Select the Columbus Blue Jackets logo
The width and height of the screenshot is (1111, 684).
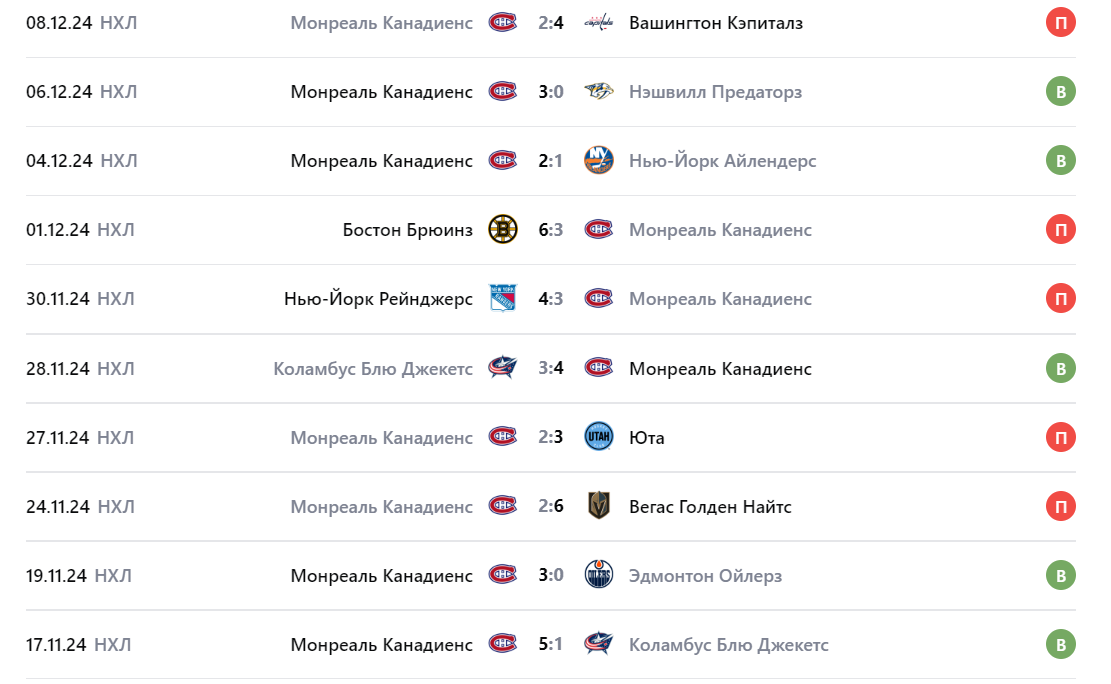coord(503,368)
